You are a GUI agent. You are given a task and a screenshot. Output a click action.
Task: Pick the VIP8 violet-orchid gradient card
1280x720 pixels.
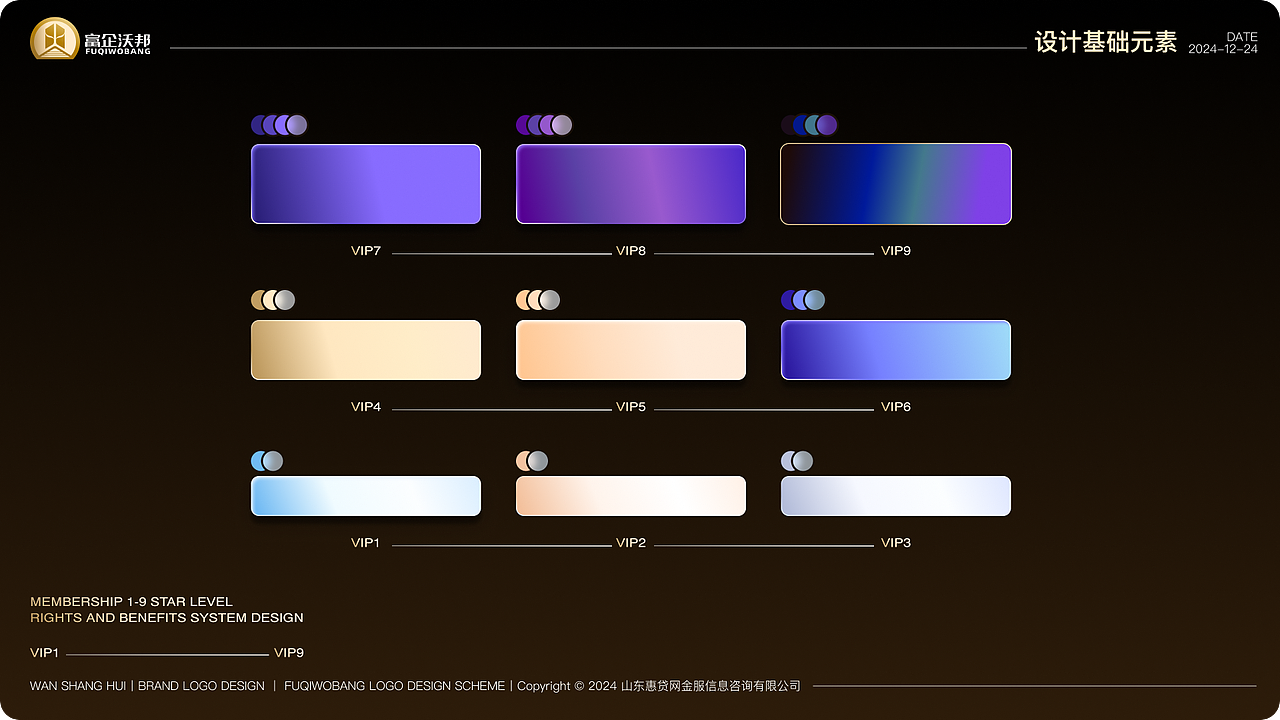point(631,184)
